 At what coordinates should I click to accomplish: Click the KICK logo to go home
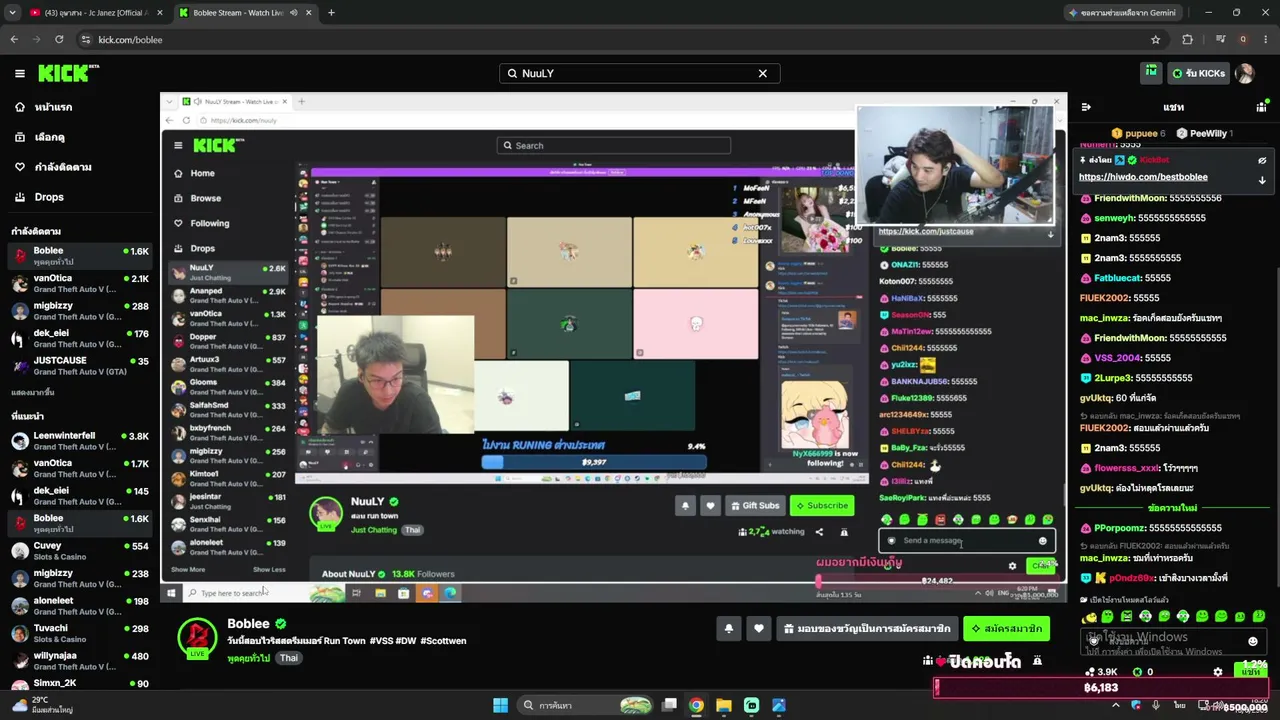point(68,73)
